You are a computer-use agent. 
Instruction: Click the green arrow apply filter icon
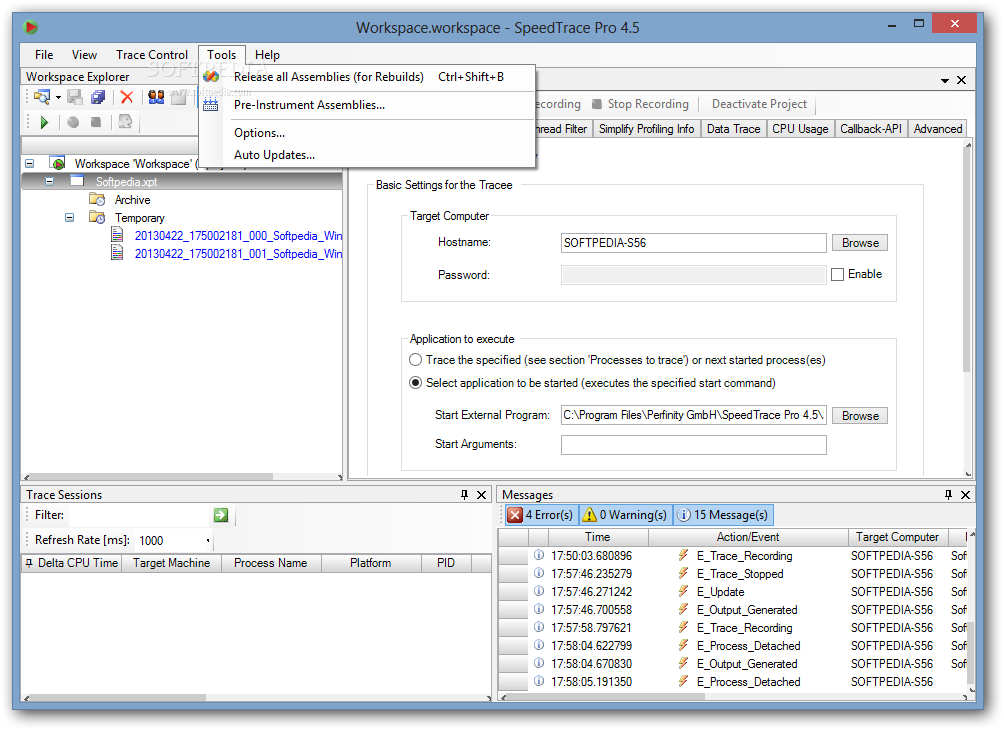click(221, 515)
